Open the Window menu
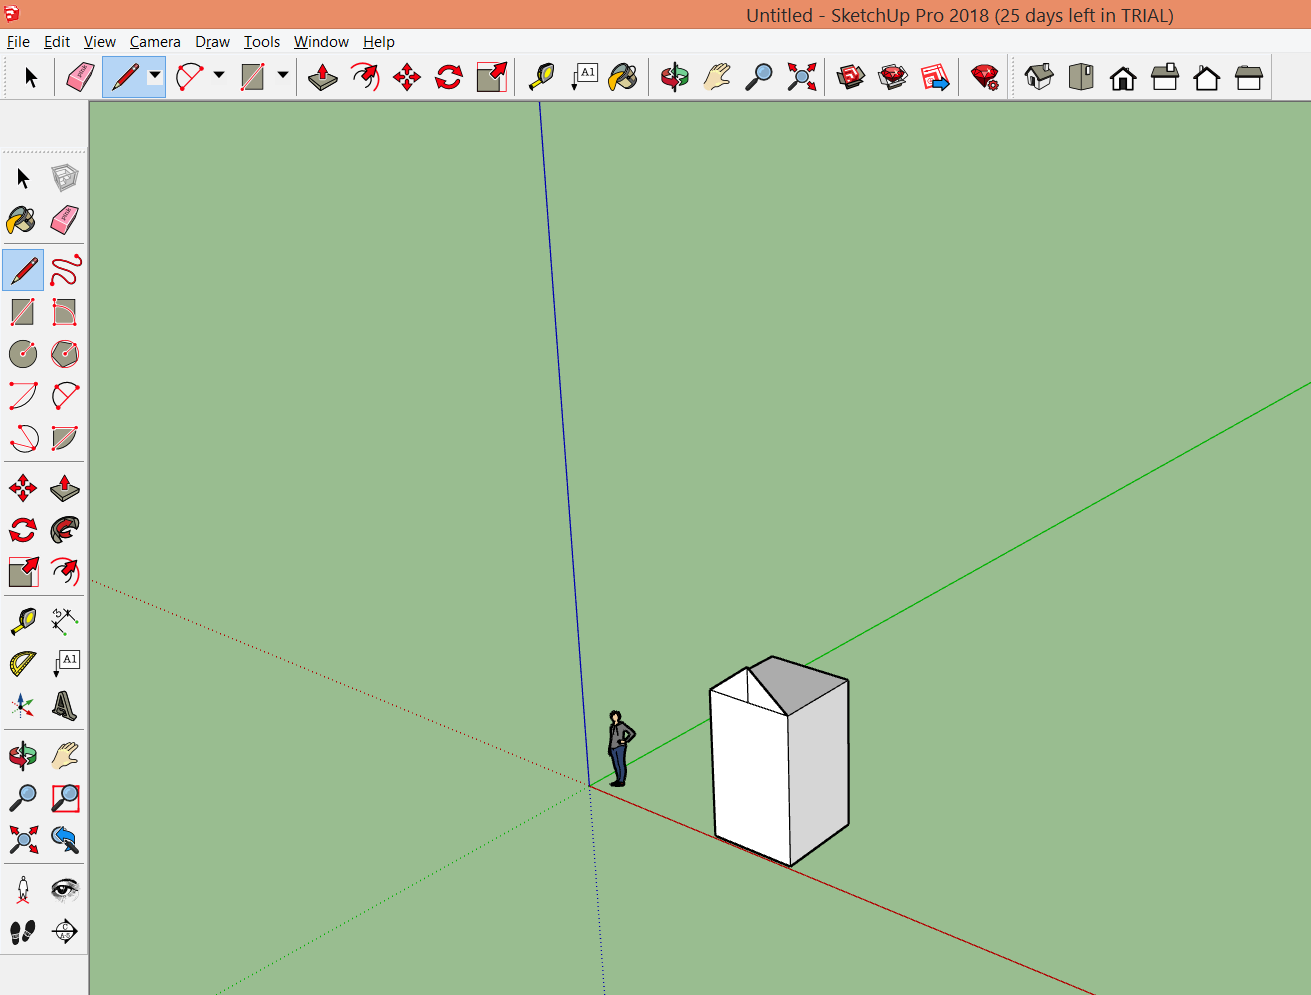This screenshot has height=995, width=1311. point(321,41)
